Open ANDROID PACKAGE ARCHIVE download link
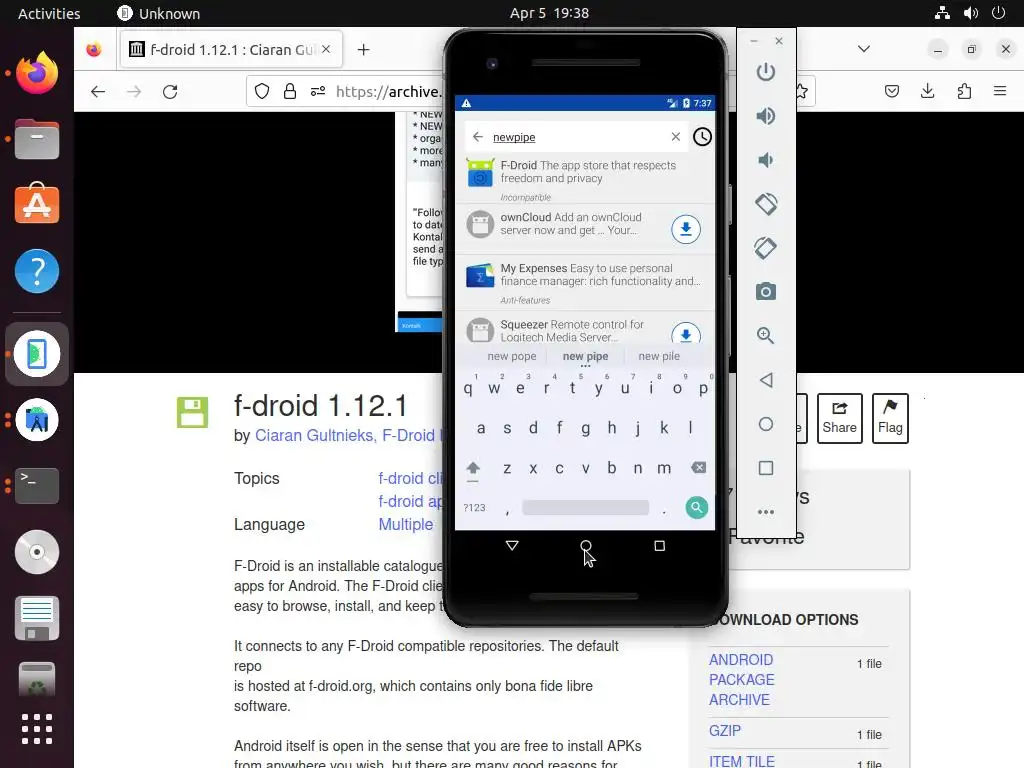This screenshot has width=1024, height=768. (741, 680)
